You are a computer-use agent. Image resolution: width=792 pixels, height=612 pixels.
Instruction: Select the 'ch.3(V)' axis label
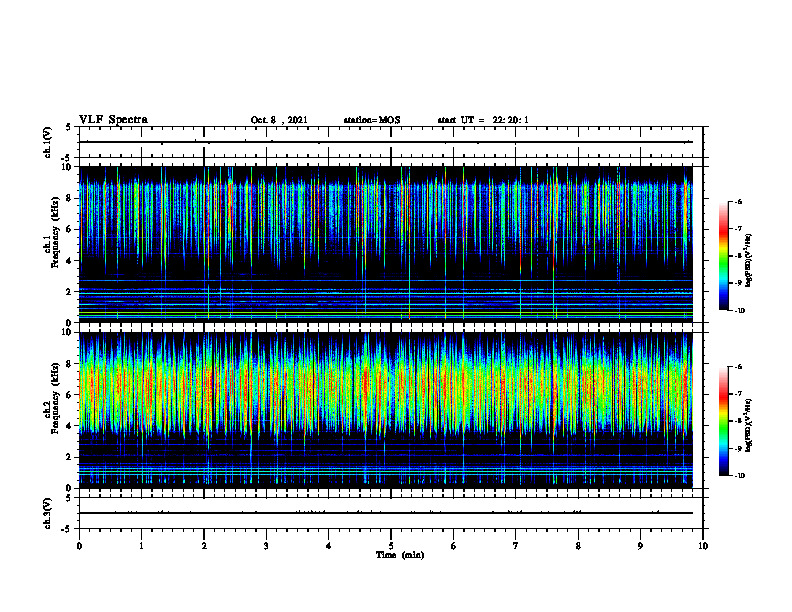[47, 513]
